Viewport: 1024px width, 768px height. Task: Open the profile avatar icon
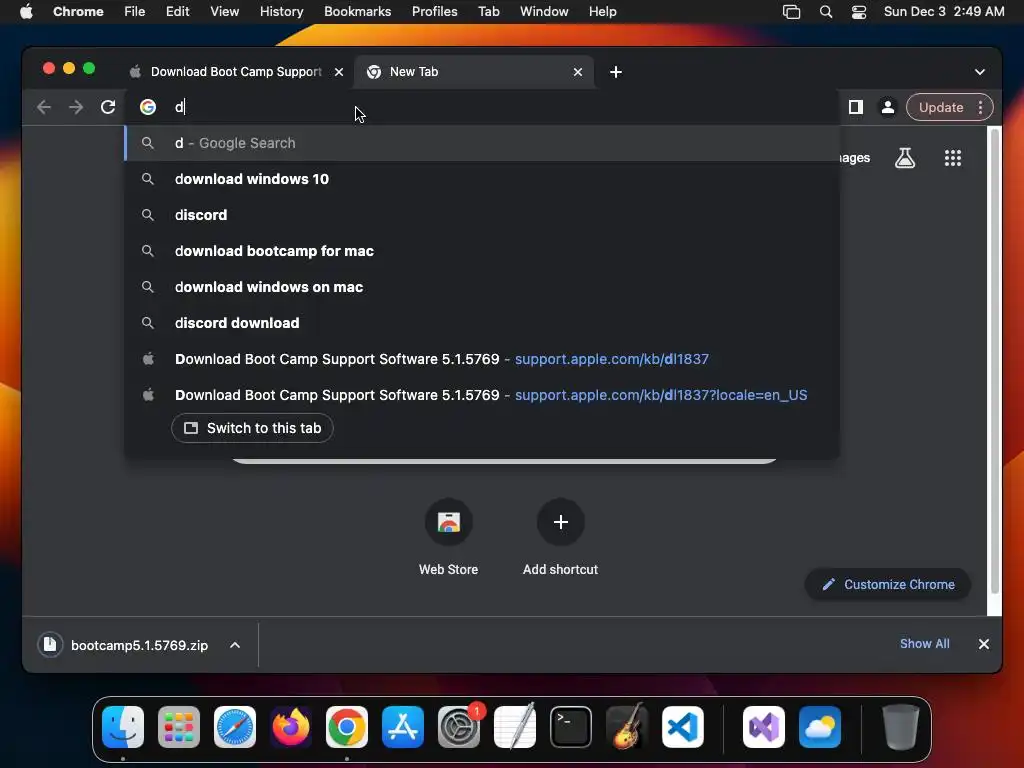click(888, 107)
